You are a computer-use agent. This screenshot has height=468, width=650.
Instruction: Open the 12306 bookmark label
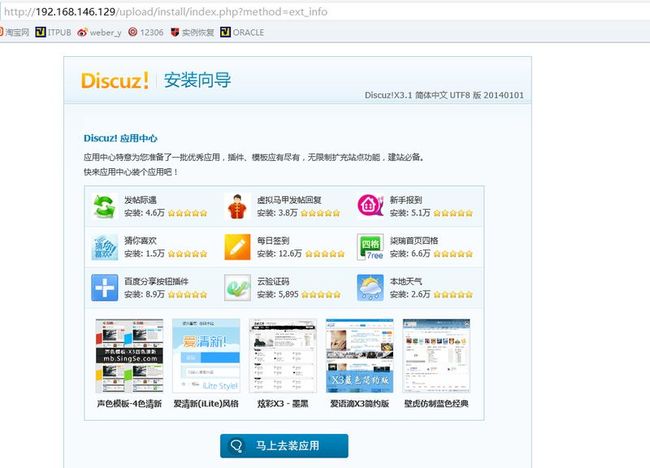coord(152,32)
